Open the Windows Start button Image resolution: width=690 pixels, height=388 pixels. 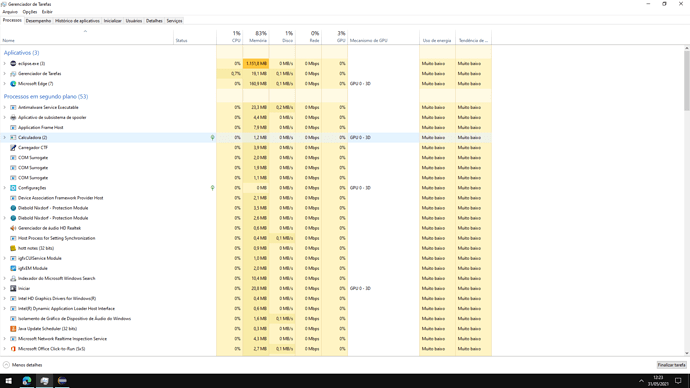click(x=8, y=381)
